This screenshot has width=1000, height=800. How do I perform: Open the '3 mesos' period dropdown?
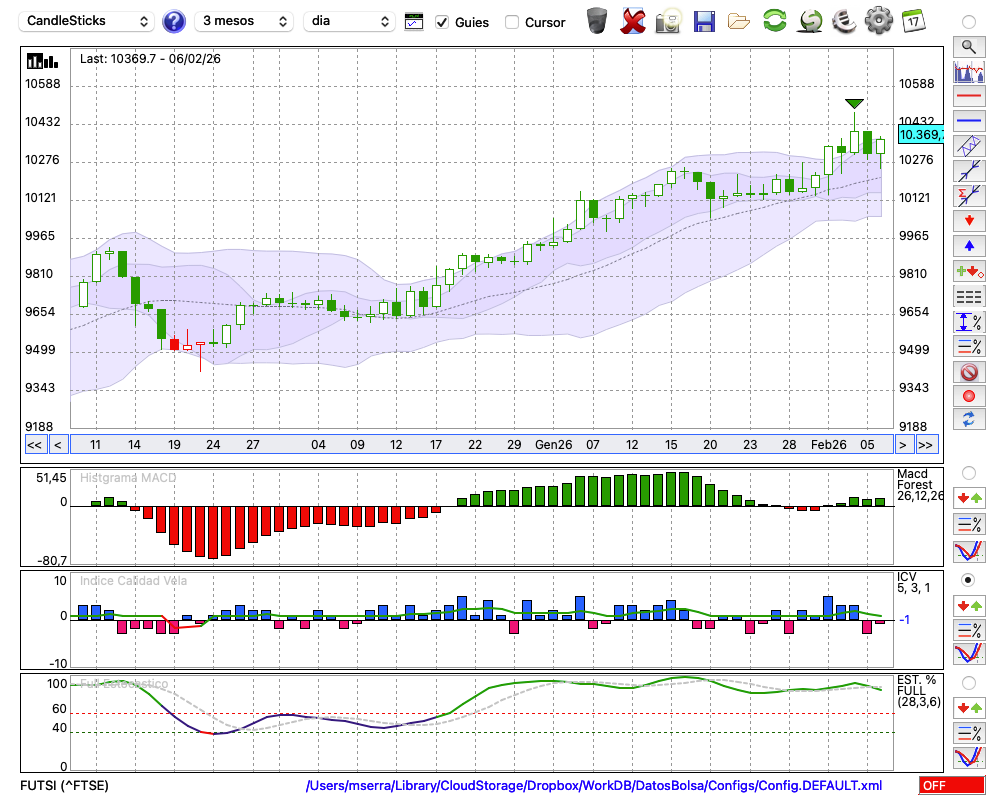coord(244,21)
